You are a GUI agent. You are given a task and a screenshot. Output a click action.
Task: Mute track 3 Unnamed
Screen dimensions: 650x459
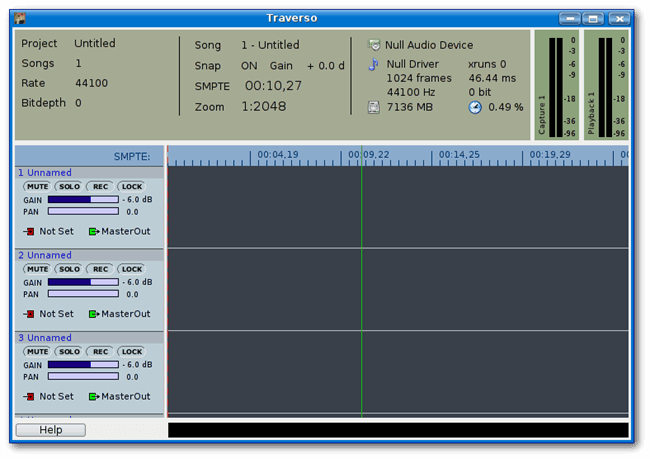click(37, 352)
